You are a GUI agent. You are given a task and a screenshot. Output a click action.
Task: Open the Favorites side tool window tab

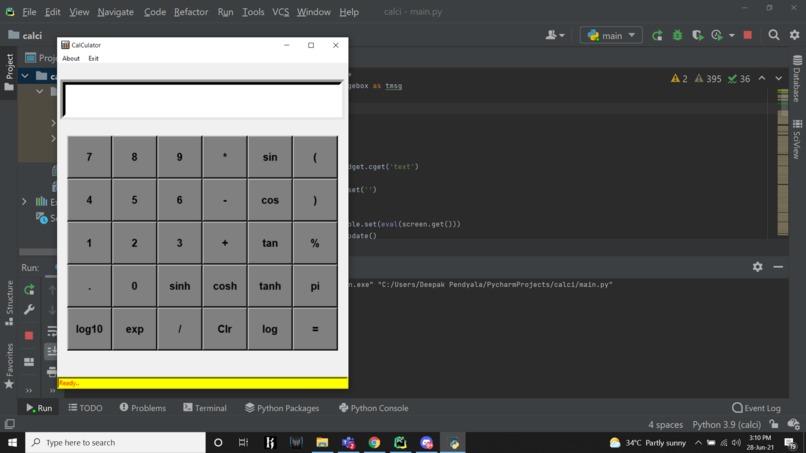pos(9,366)
